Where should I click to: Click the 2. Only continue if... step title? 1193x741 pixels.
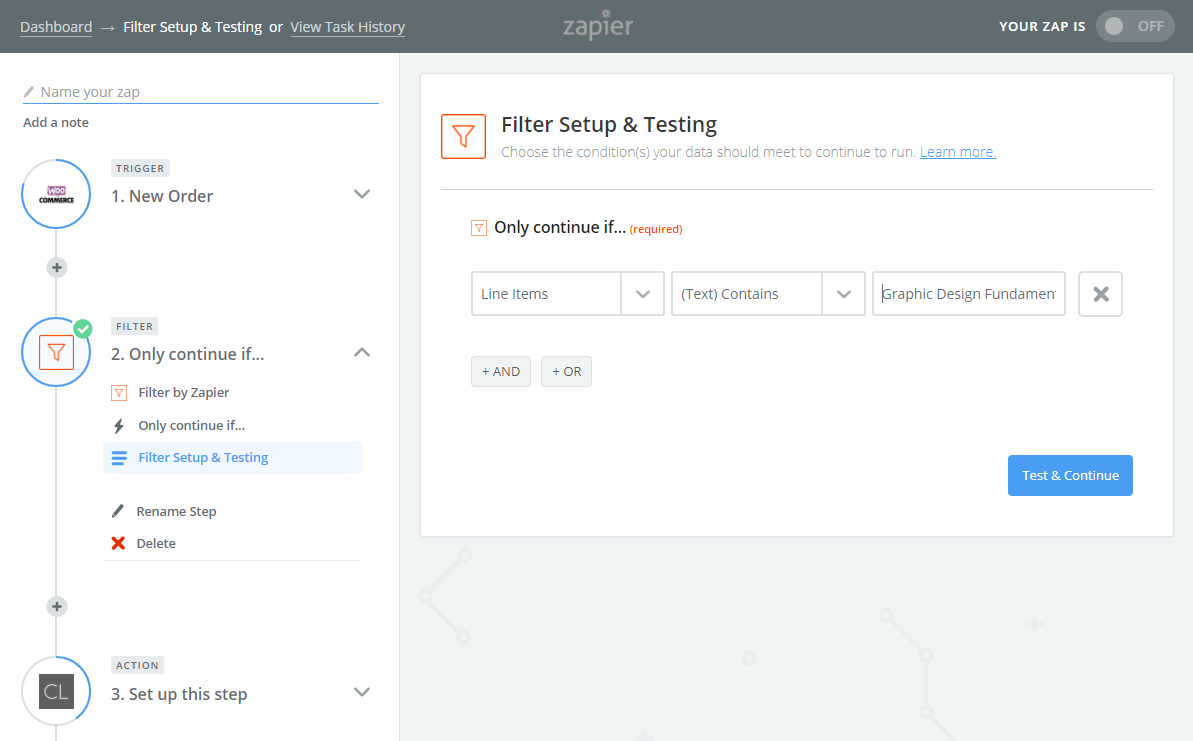[x=188, y=355]
